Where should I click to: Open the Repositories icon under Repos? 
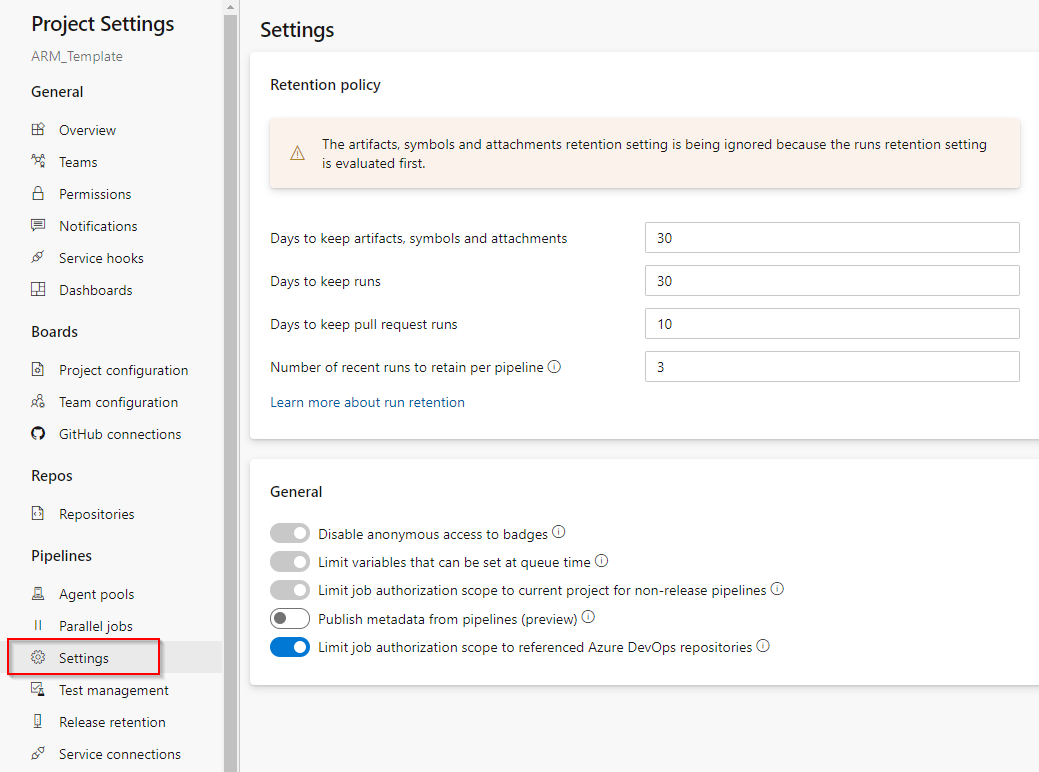click(x=38, y=513)
